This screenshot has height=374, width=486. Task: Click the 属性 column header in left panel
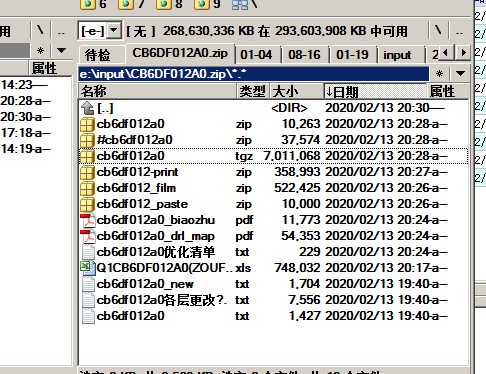click(51, 68)
